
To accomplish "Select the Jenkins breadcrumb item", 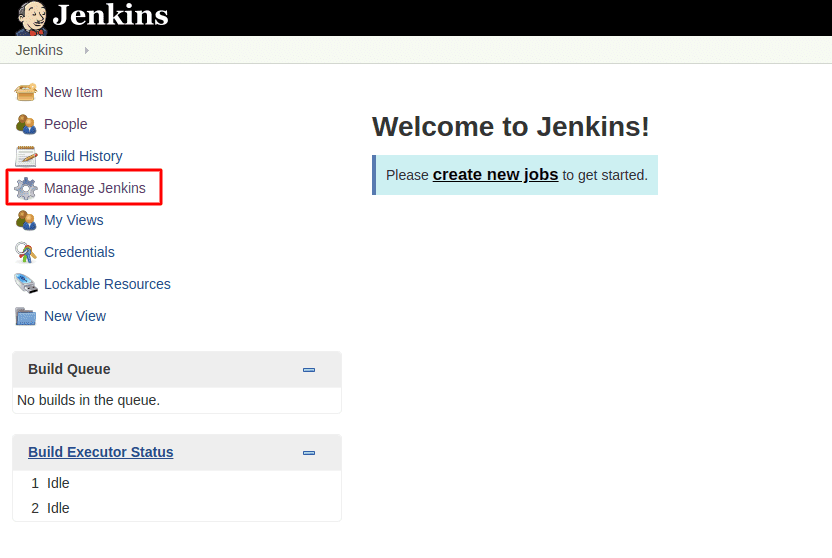I will (x=39, y=50).
